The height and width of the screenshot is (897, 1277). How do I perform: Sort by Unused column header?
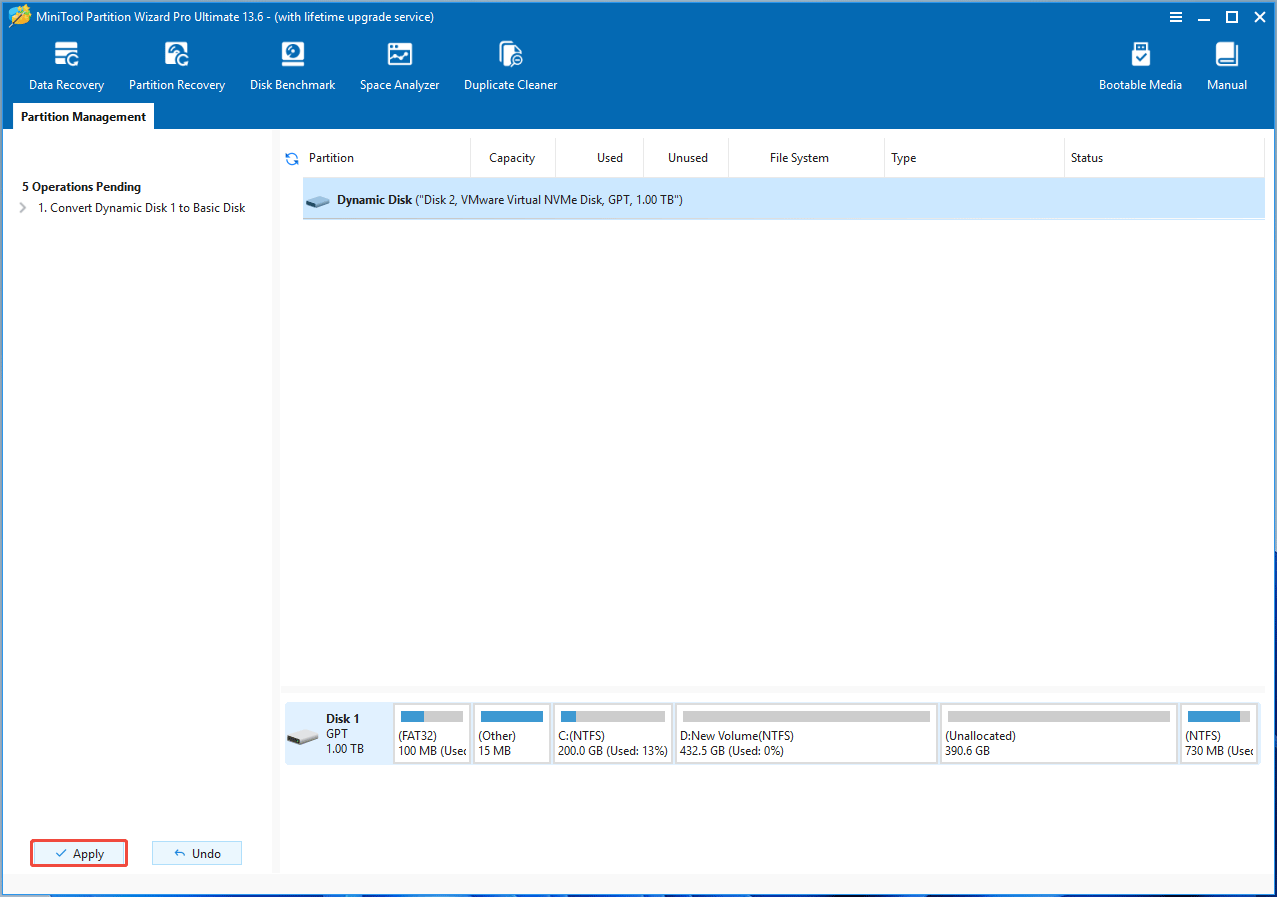point(688,158)
